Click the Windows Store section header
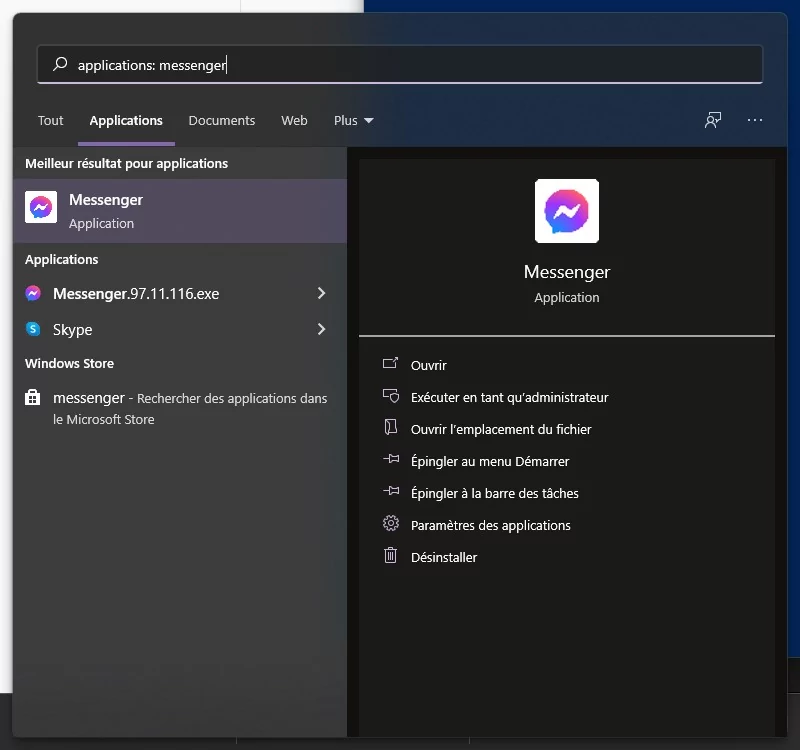 [69, 364]
